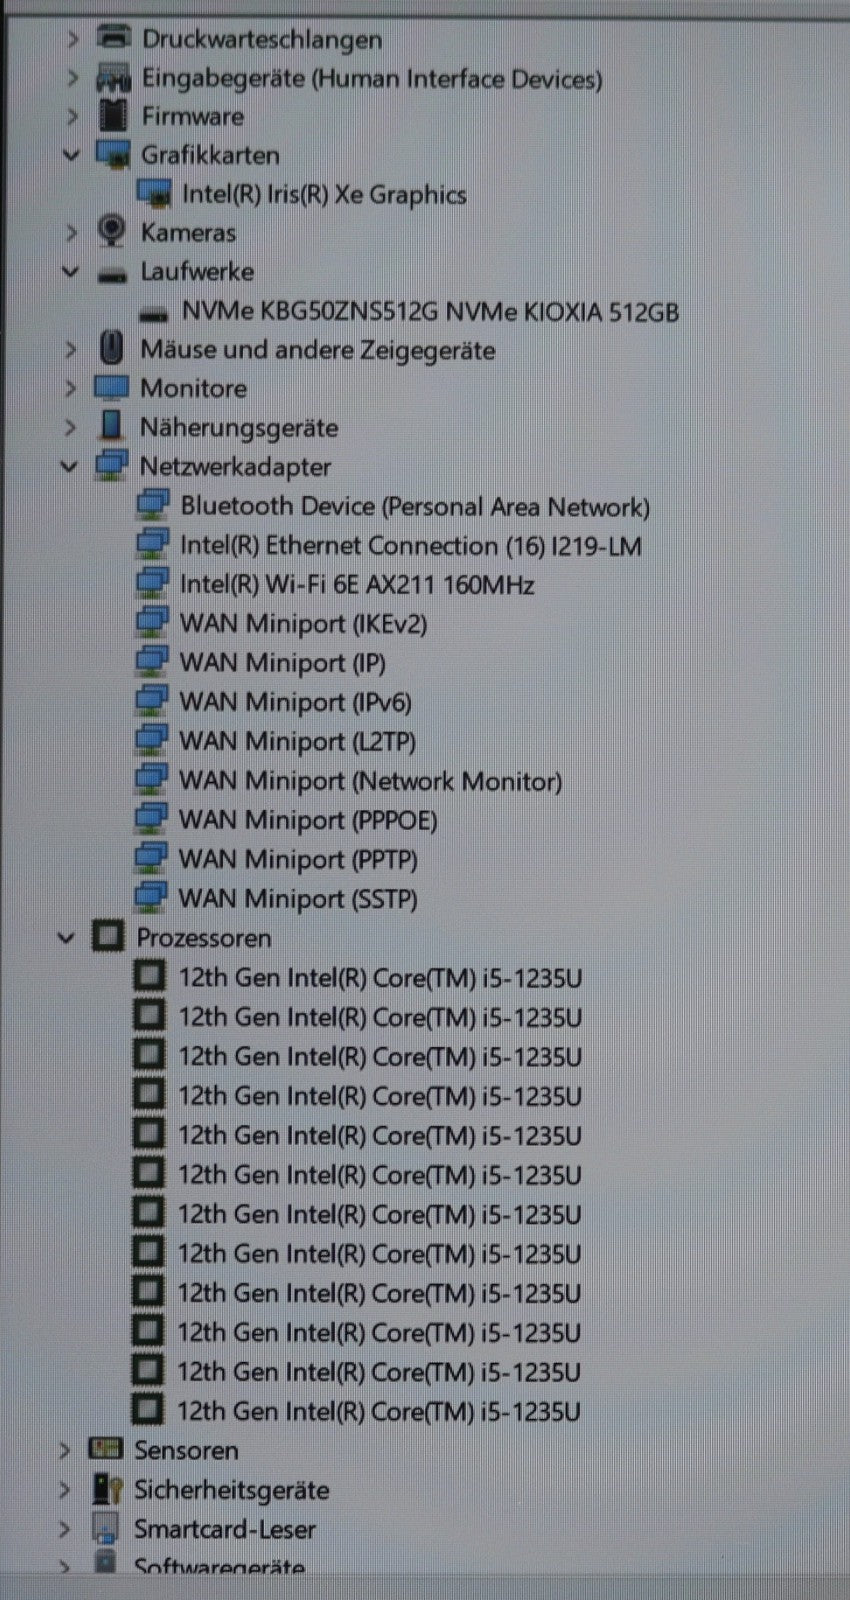Expand the Näherungsgeräte category
The image size is (850, 1600).
point(70,427)
